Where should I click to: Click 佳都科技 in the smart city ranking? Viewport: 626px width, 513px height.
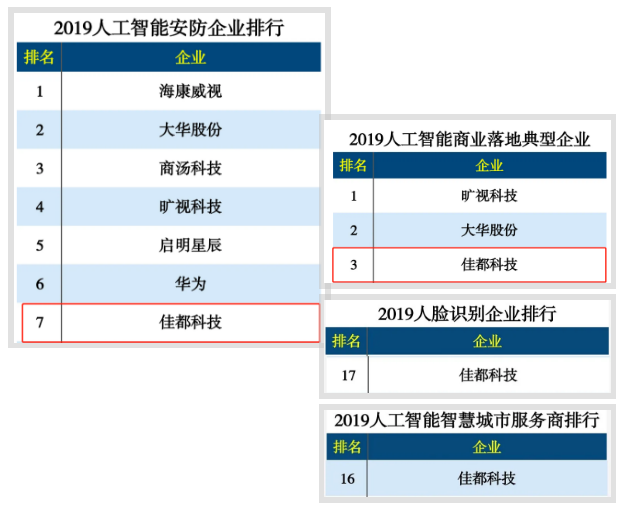488,479
